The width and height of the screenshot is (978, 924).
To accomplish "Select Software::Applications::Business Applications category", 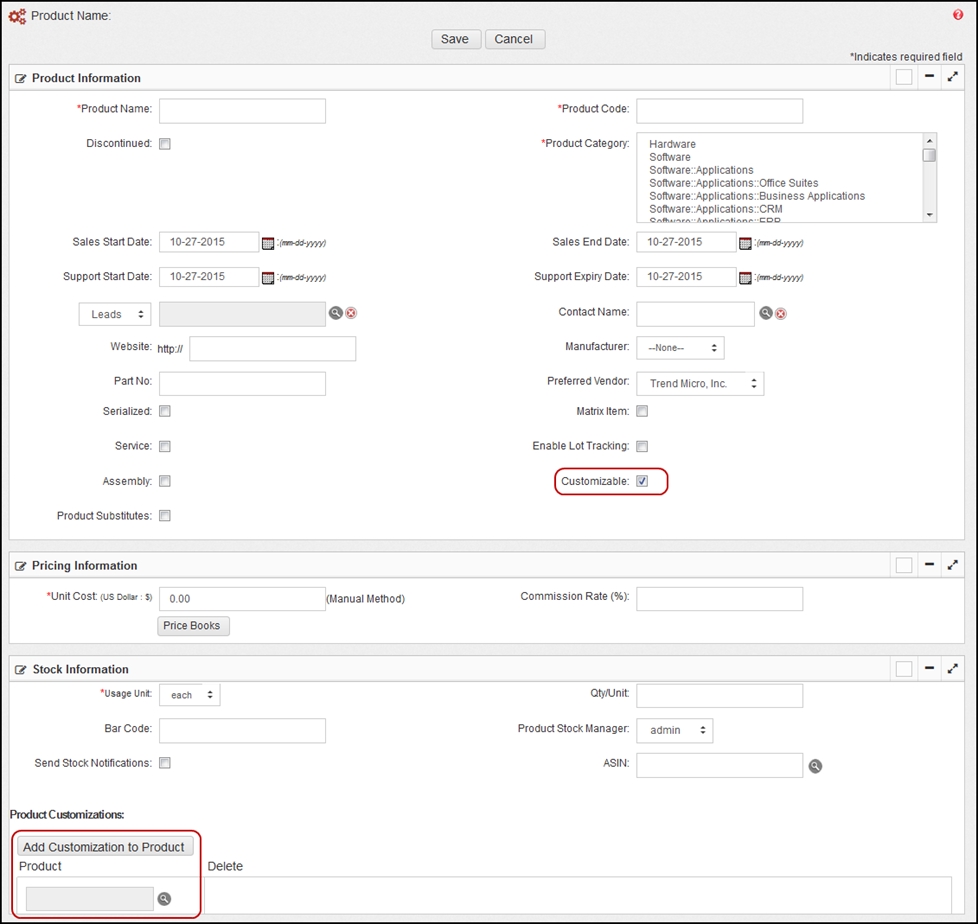I will click(757, 197).
